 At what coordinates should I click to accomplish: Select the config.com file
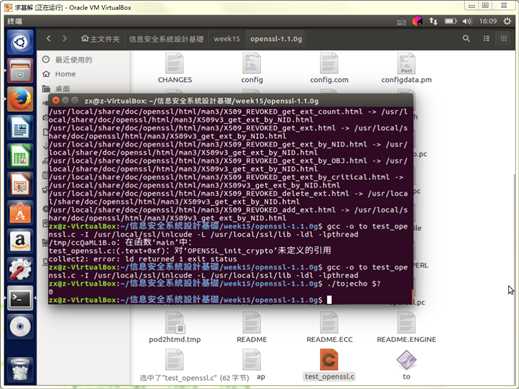(329, 68)
